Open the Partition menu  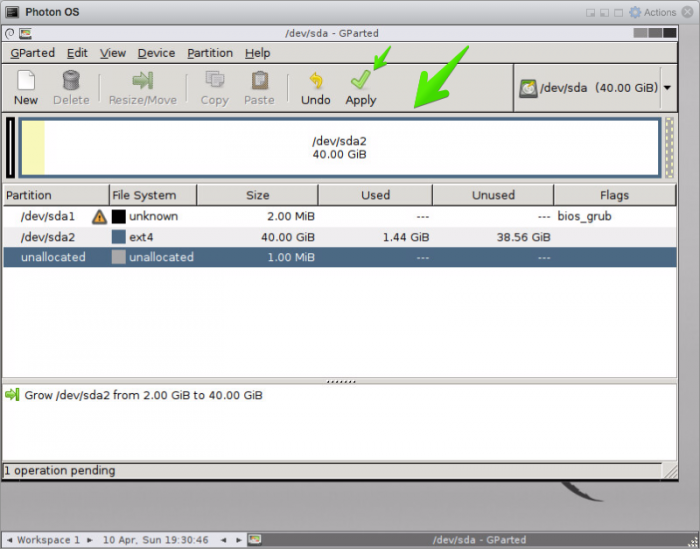point(210,53)
